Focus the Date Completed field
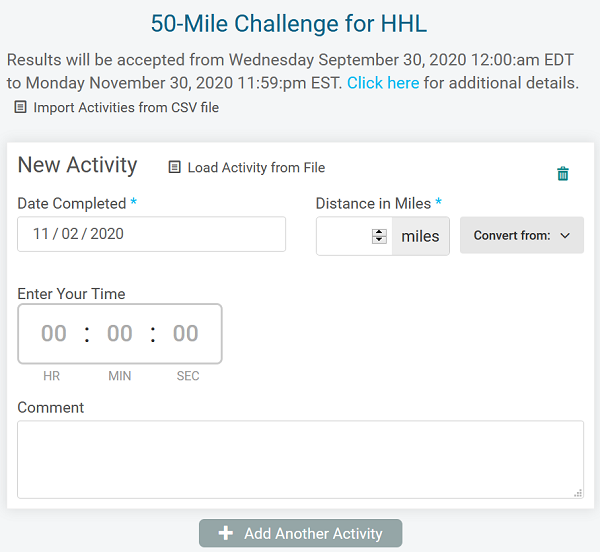The image size is (600, 552). point(152,234)
